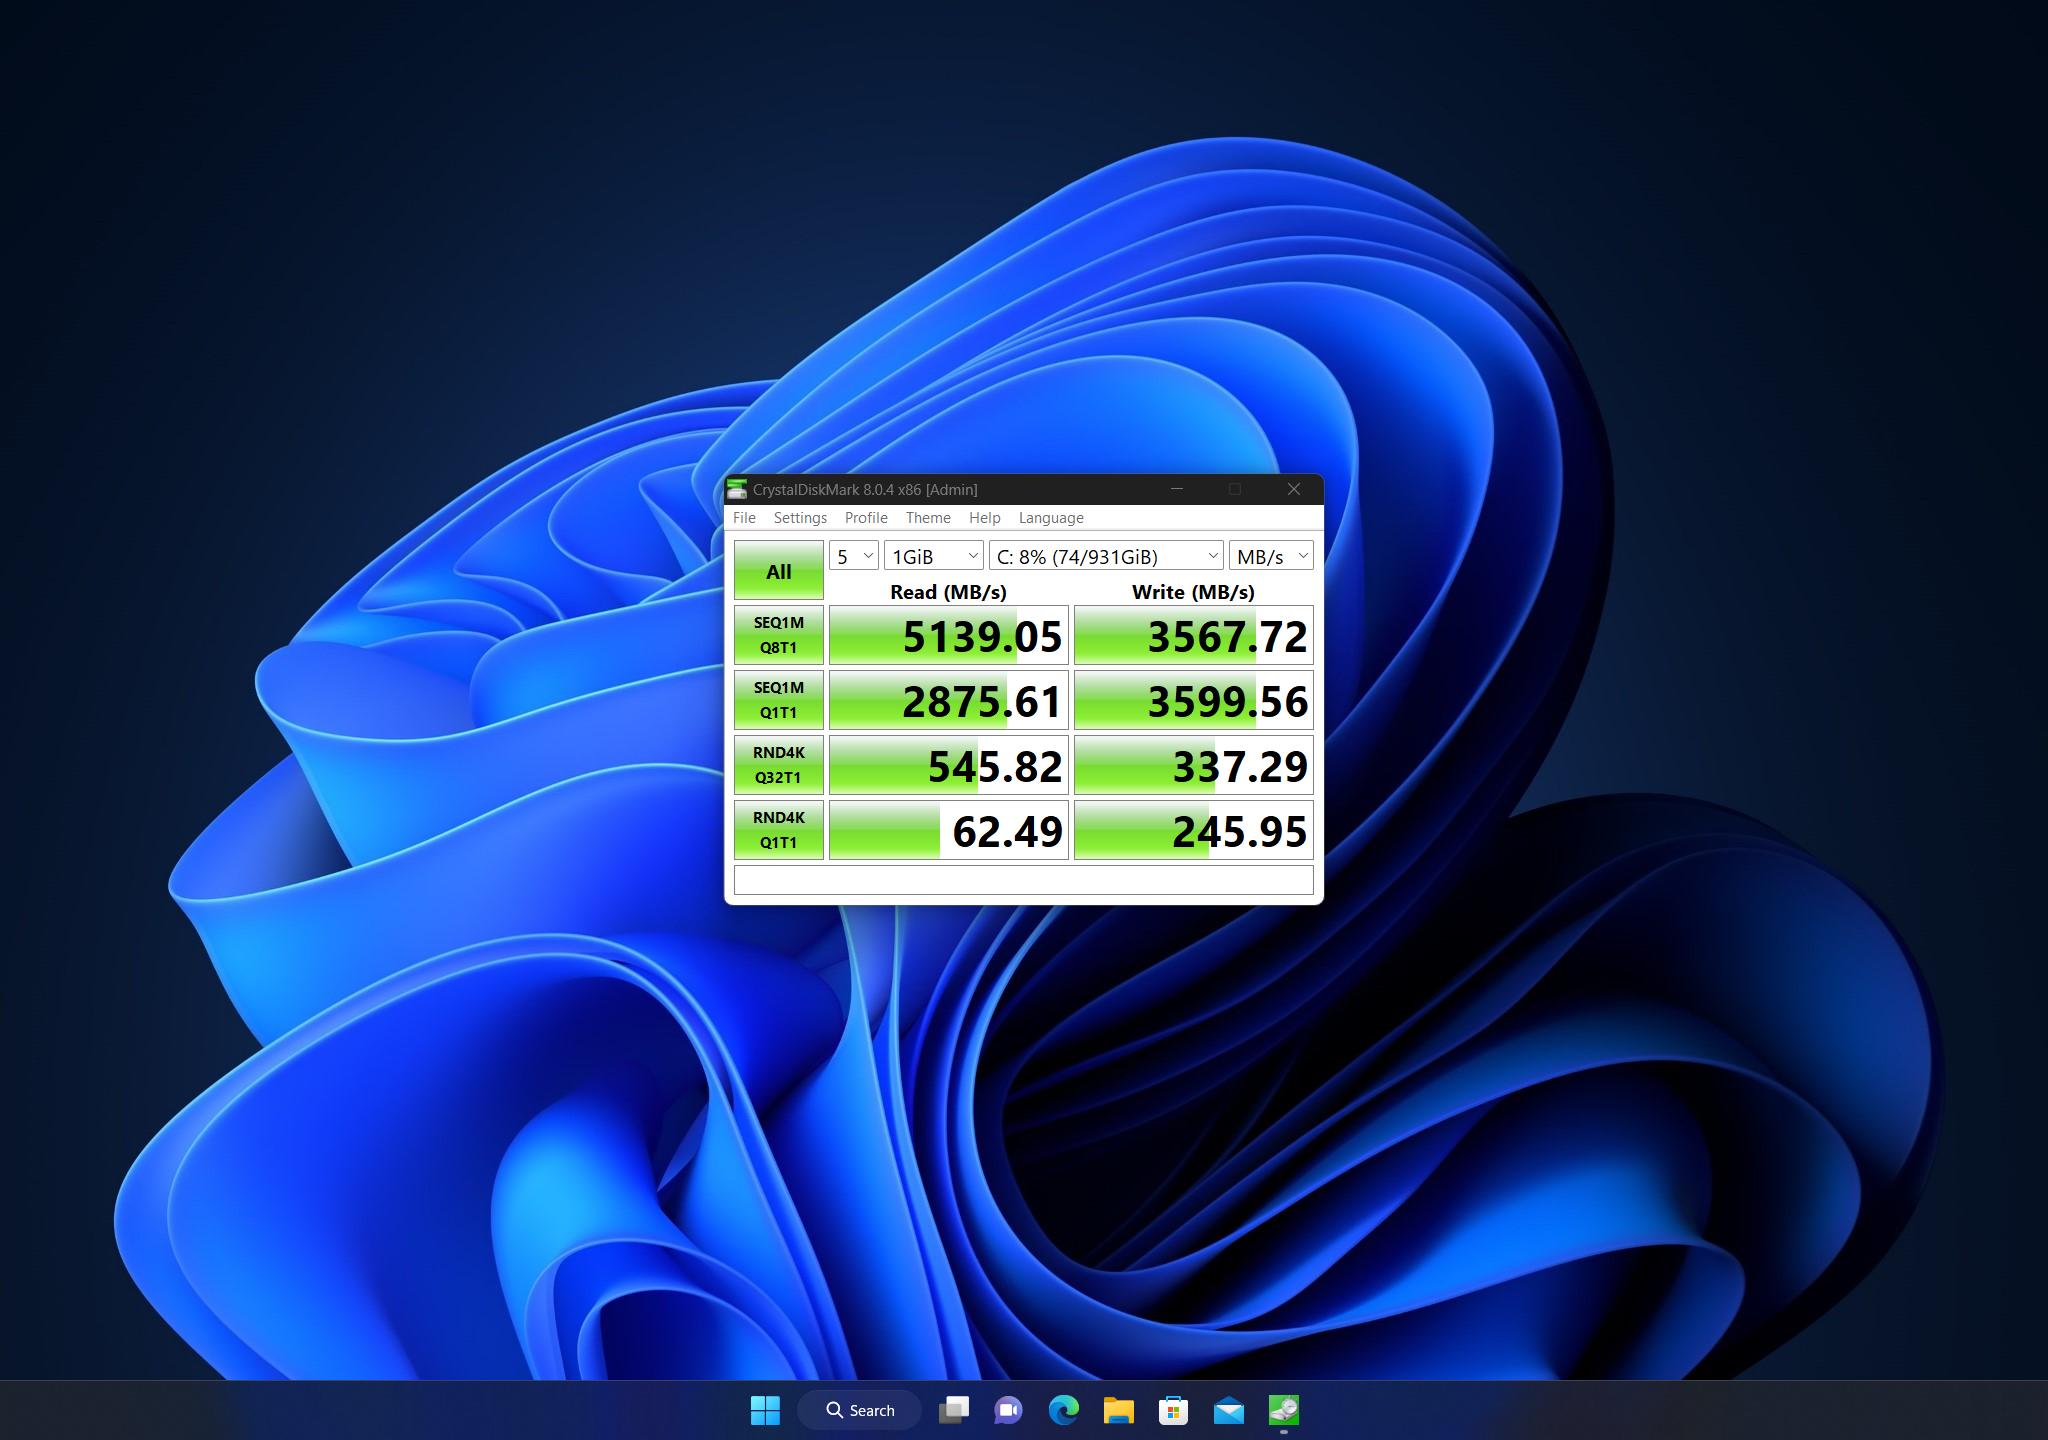Click the empty comment field at bottom

coord(1023,880)
